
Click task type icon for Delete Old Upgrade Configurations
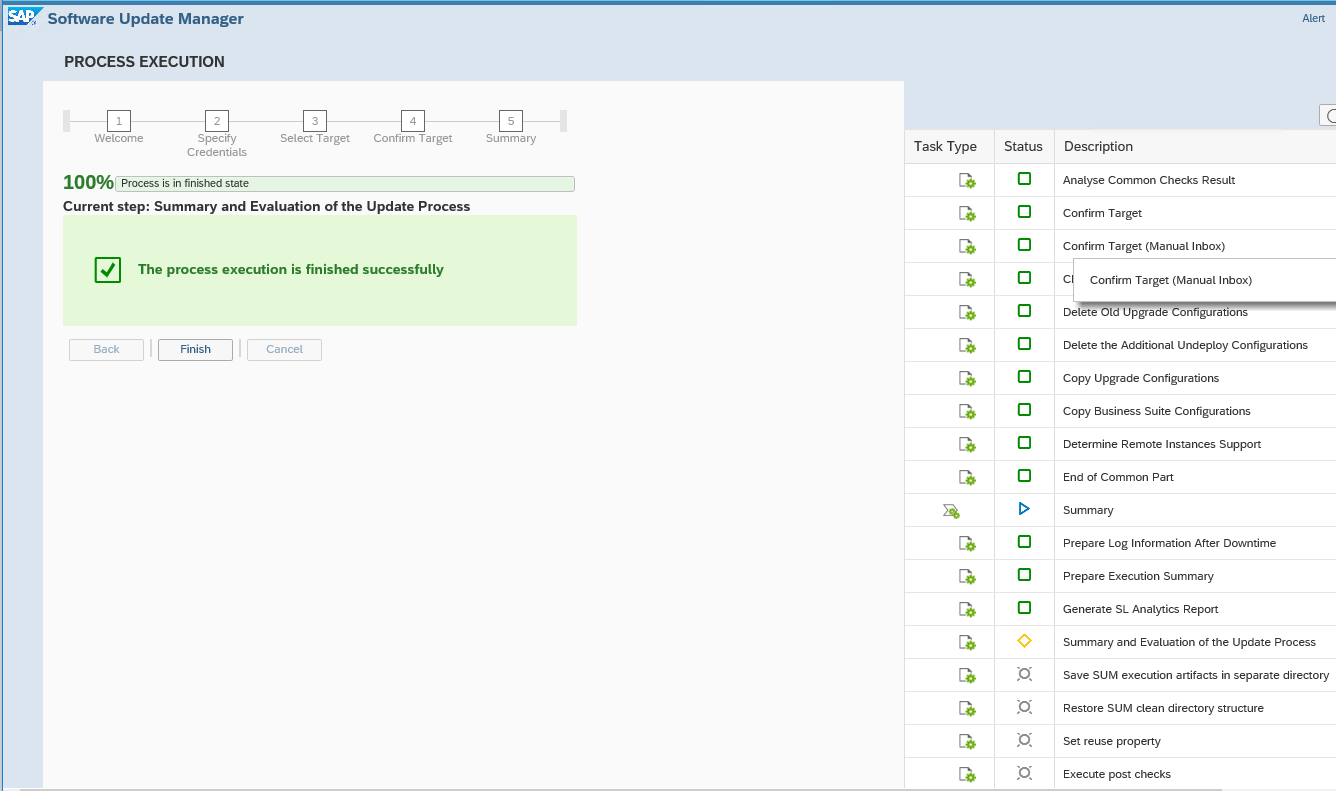point(967,313)
